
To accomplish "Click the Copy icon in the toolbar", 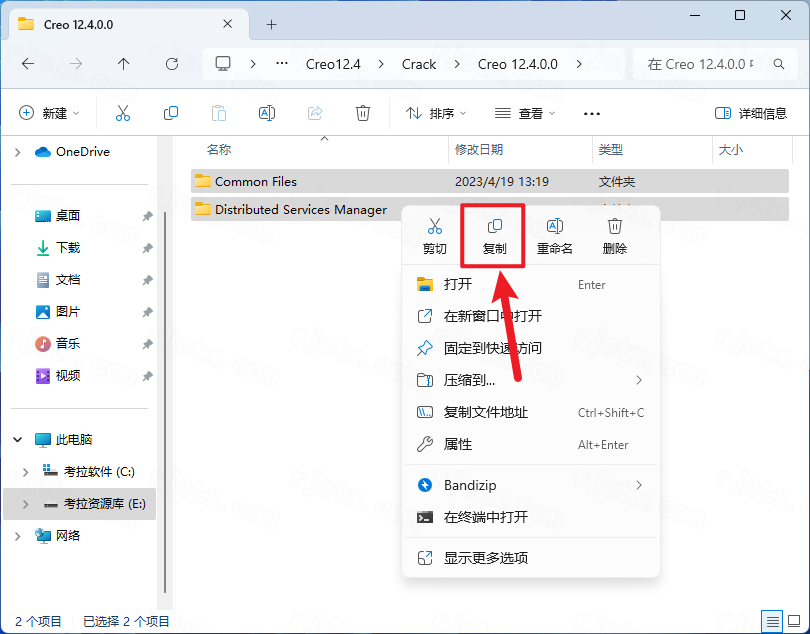I will click(x=171, y=113).
